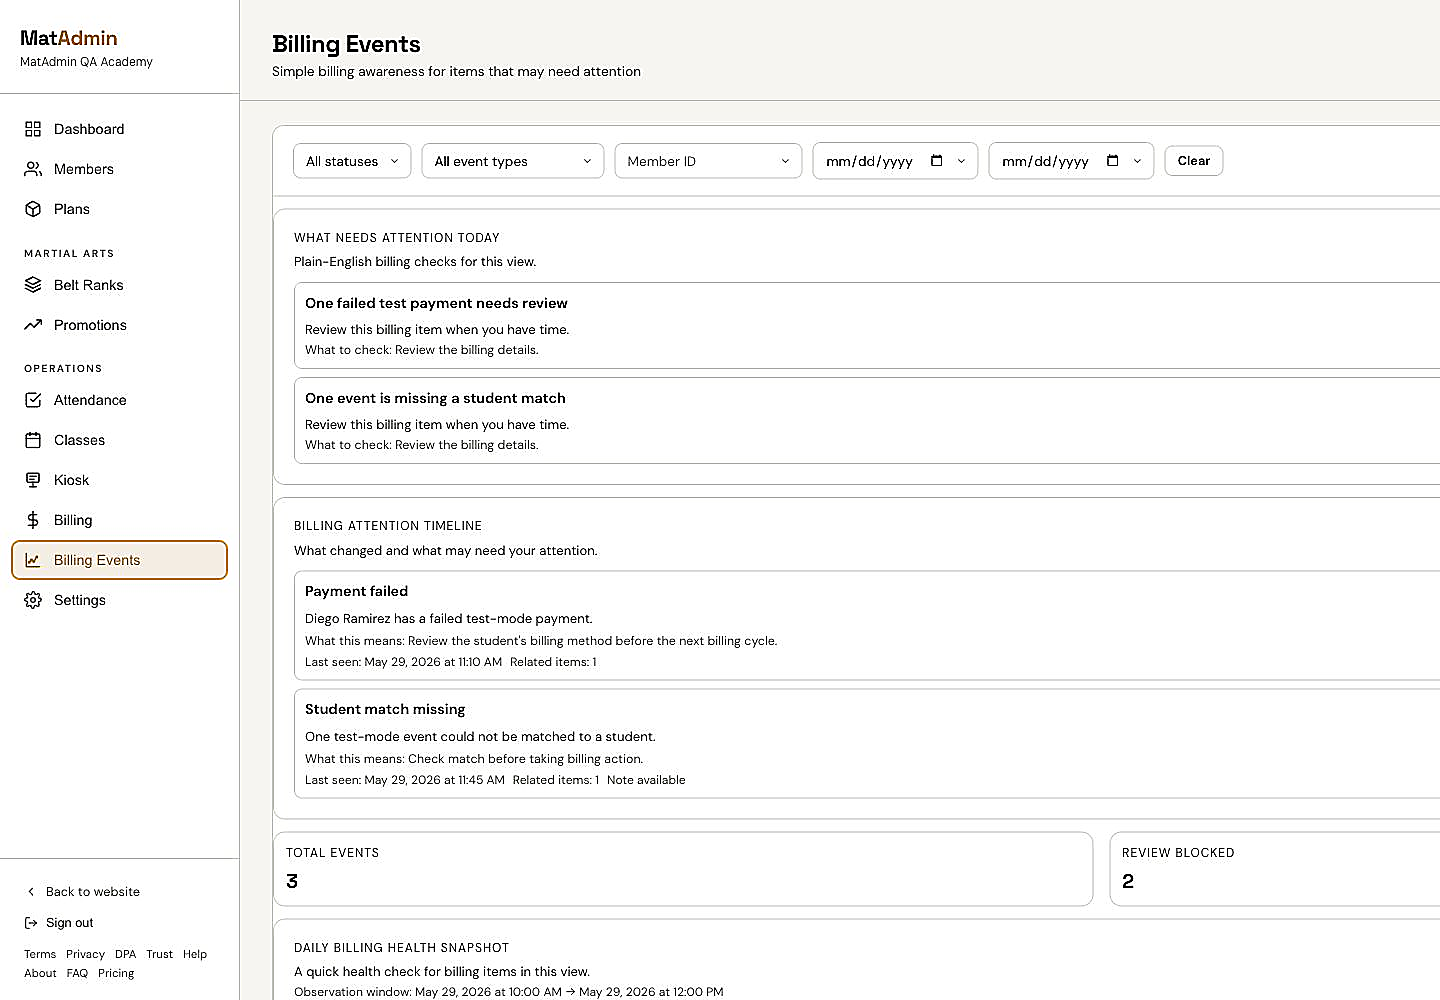Go to Classes
The width and height of the screenshot is (1440, 1000).
click(x=120, y=440)
